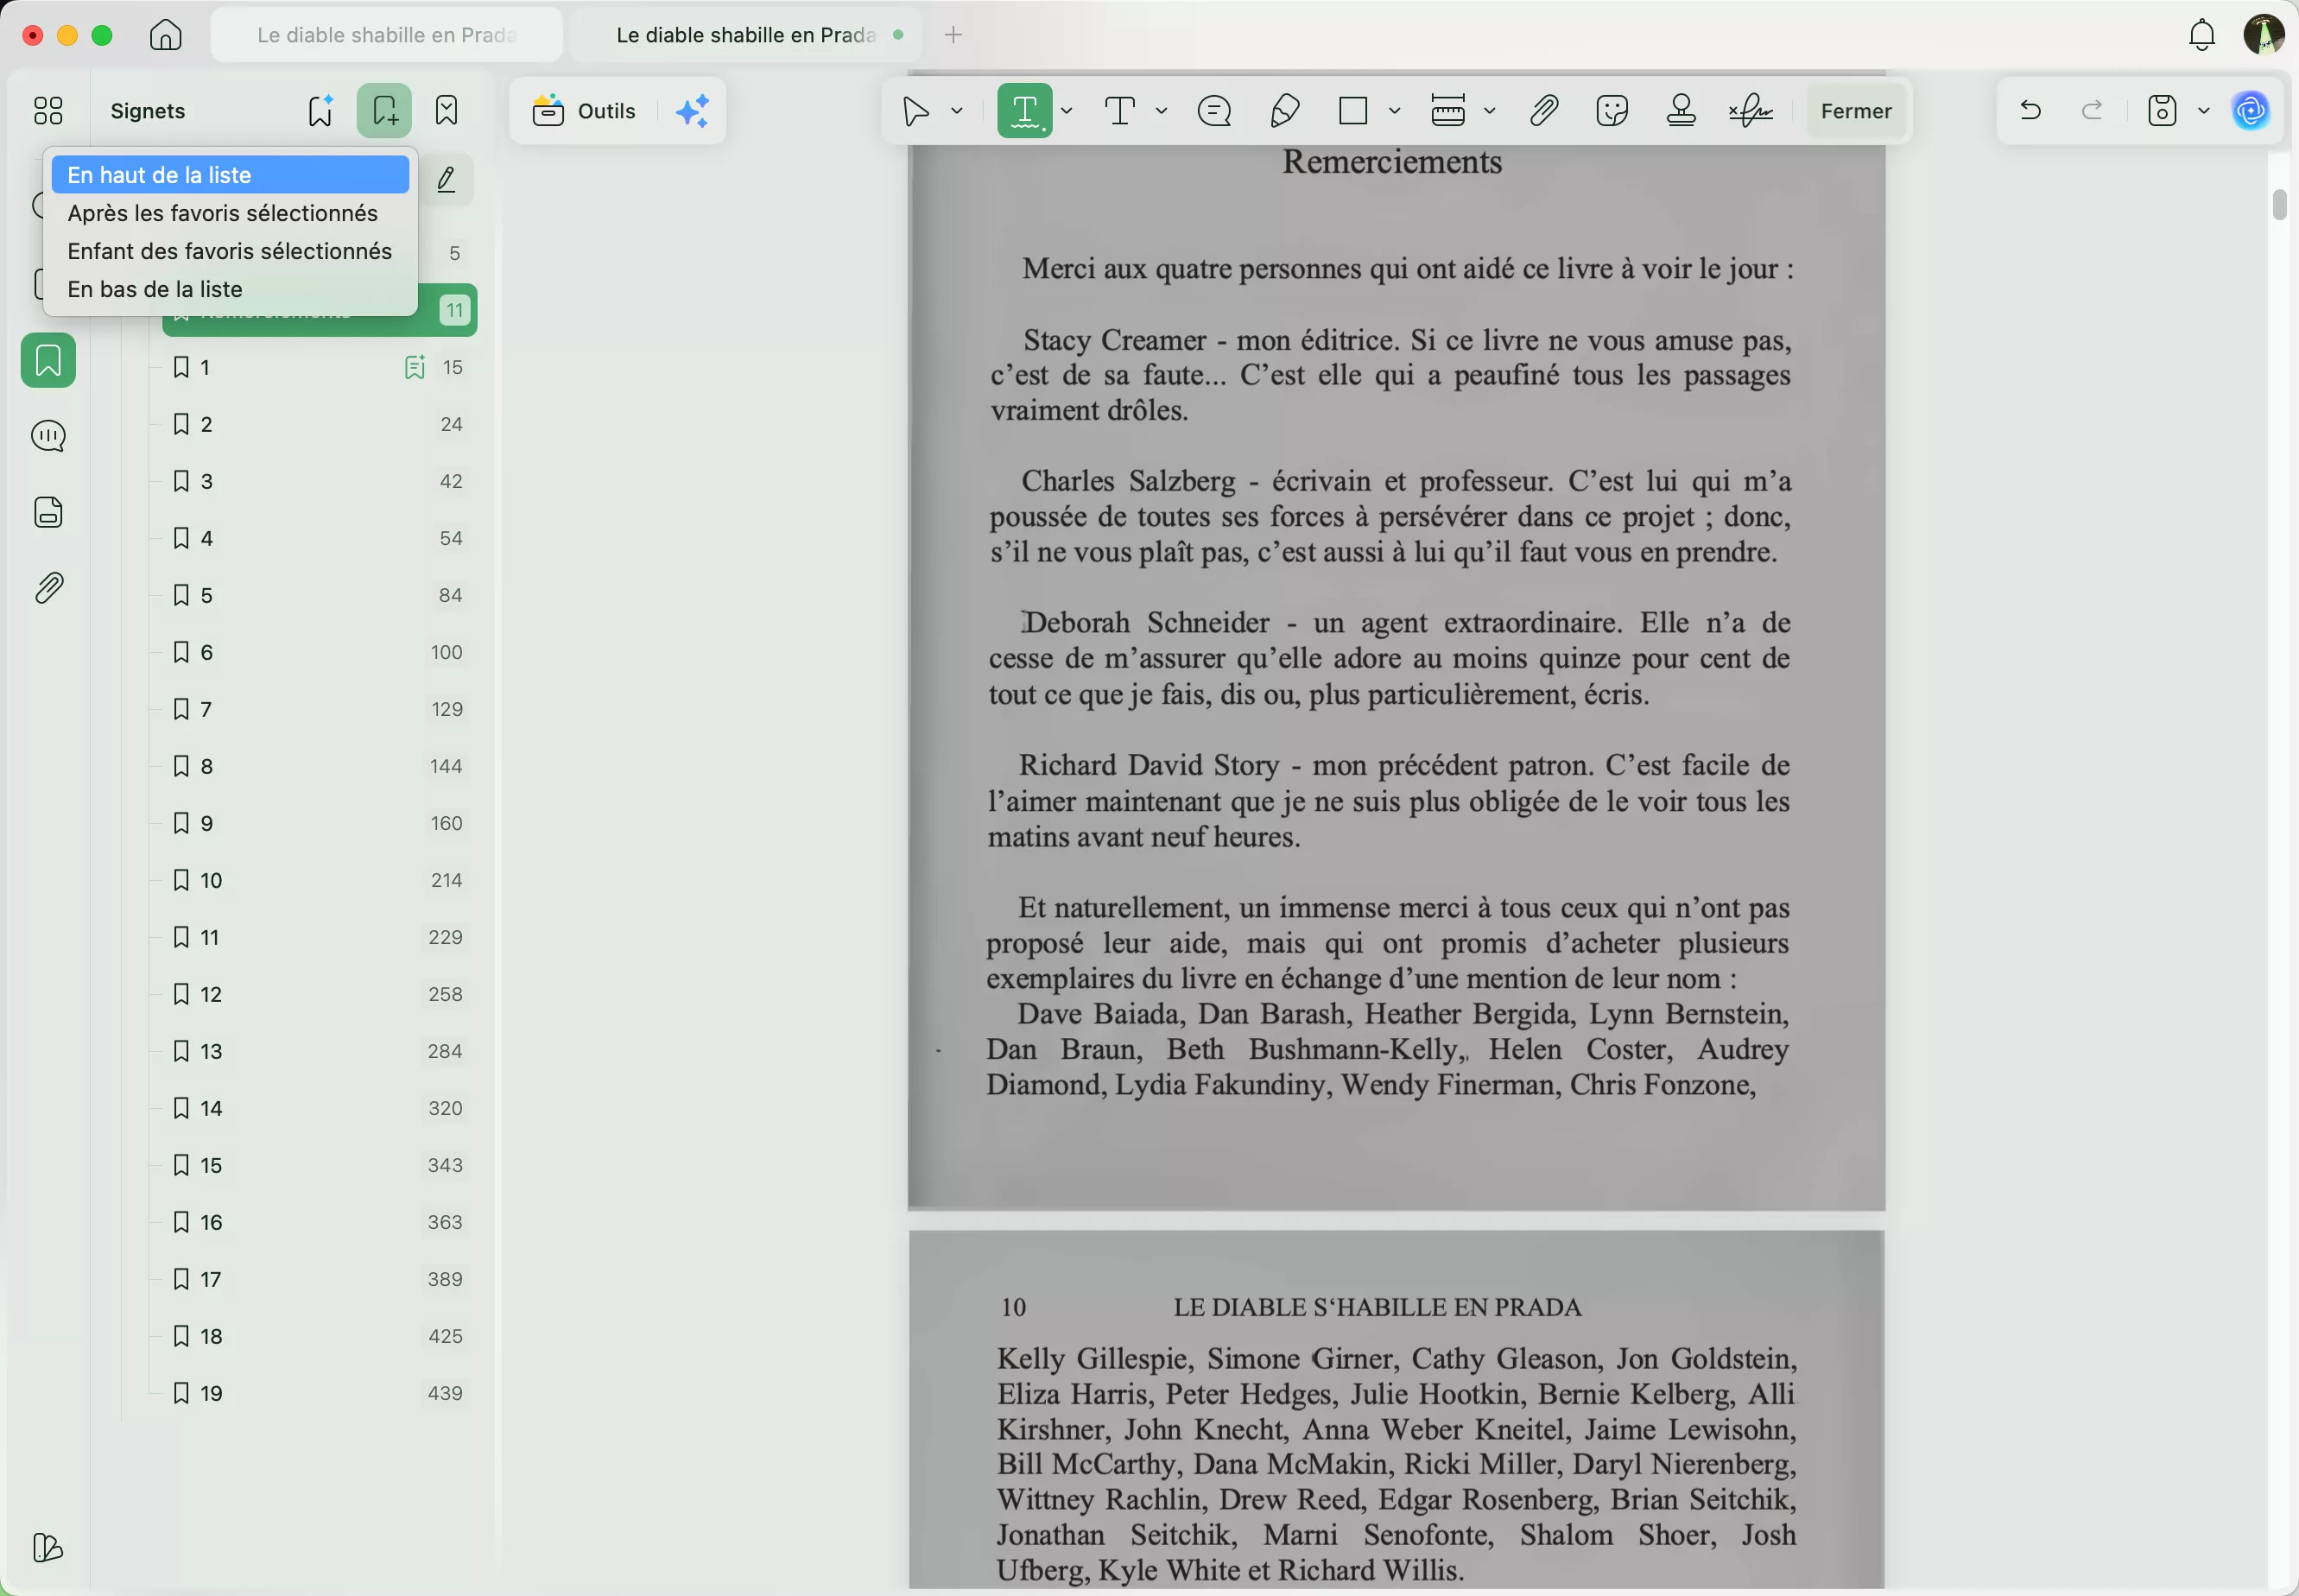This screenshot has width=2299, height=1596.
Task: Click the paperclip attachment tool in toolbar
Action: (1543, 111)
